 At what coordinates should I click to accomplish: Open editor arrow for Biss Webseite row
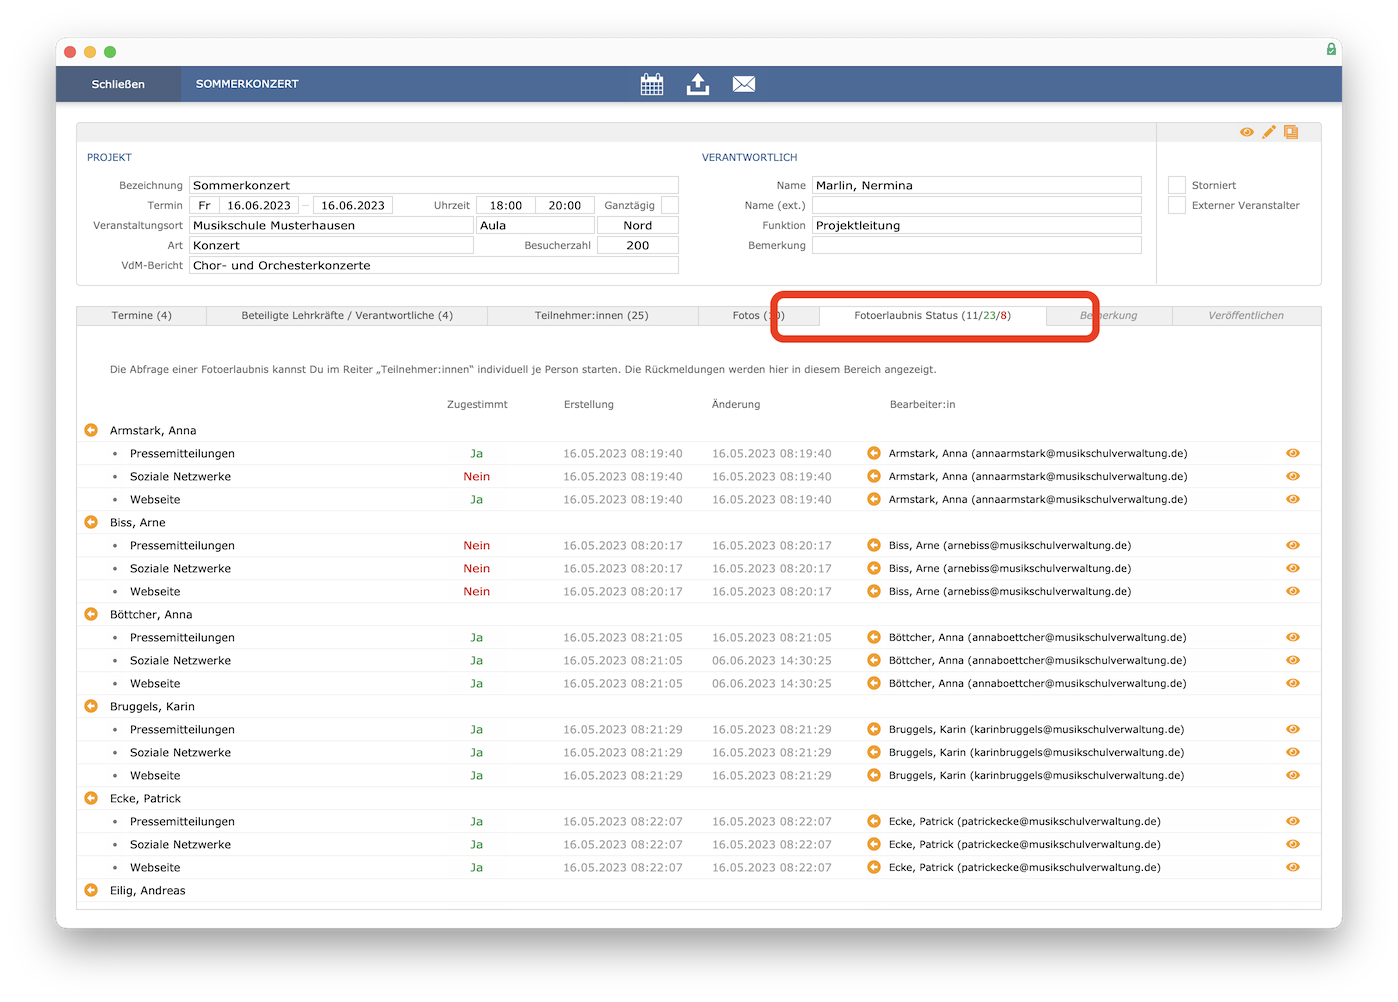(874, 591)
